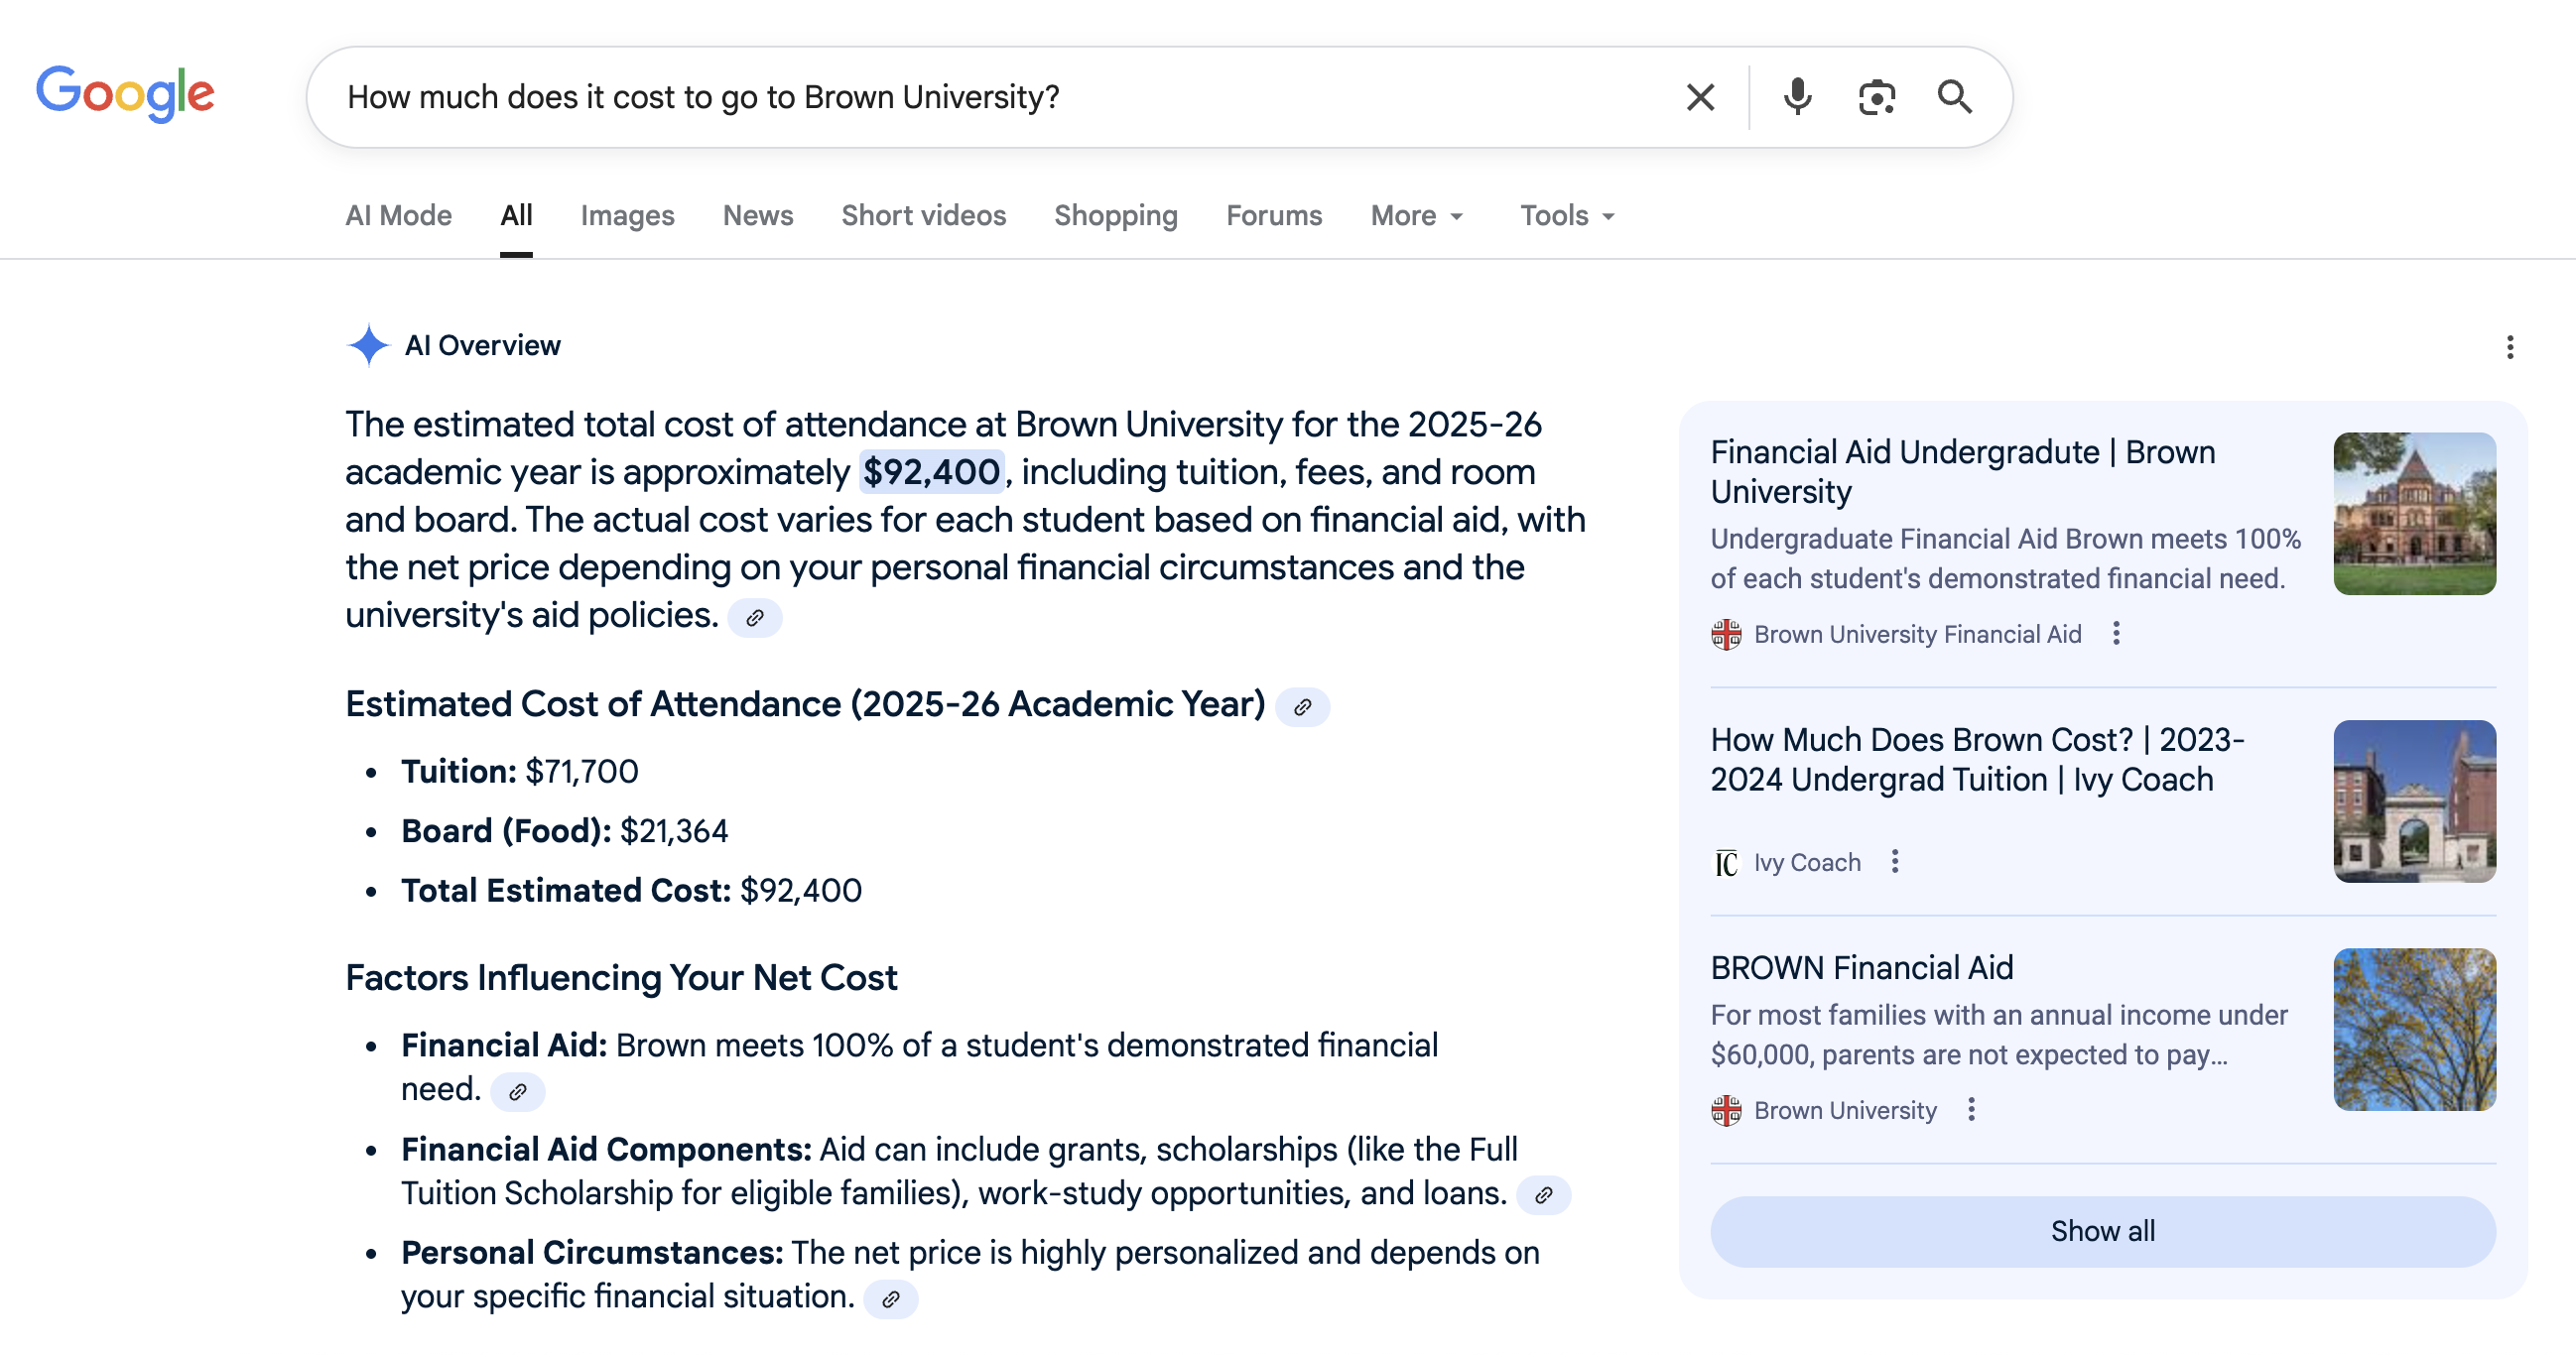Open the Images tab
The height and width of the screenshot is (1355, 2576).
click(x=627, y=215)
